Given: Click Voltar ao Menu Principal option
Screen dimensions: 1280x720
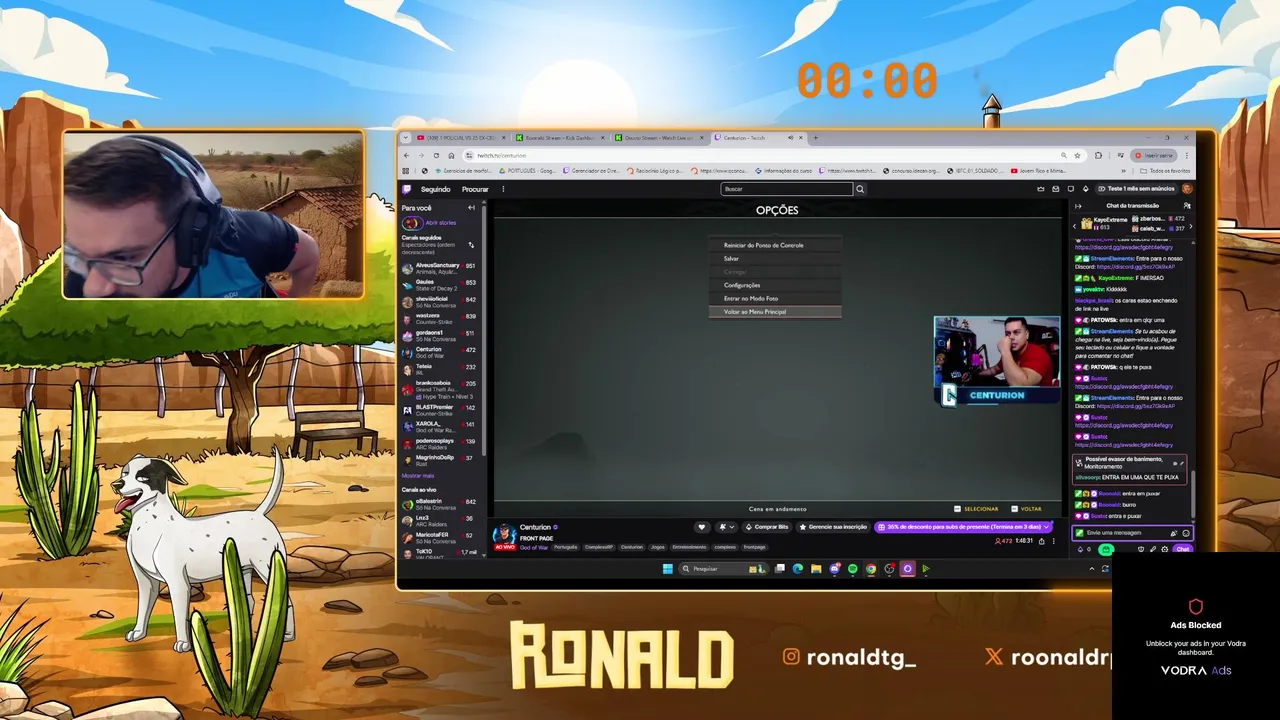Looking at the screenshot, I should coord(775,312).
